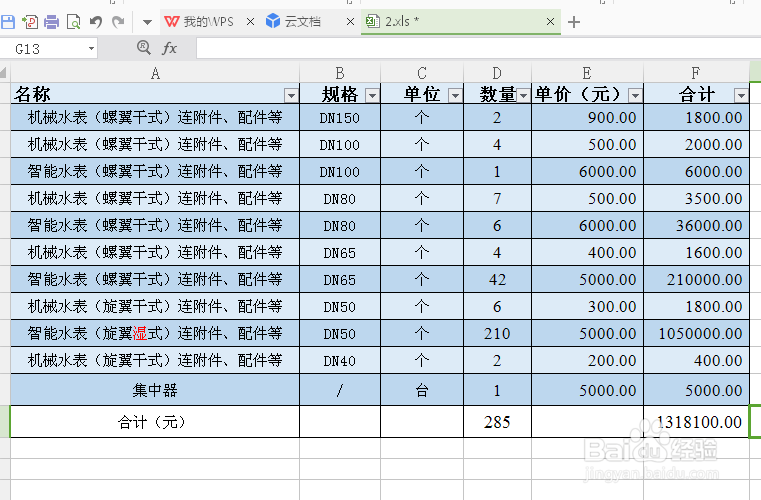Click the formula zoom magnifier icon
Viewport: 761px width, 500px height.
(x=144, y=48)
